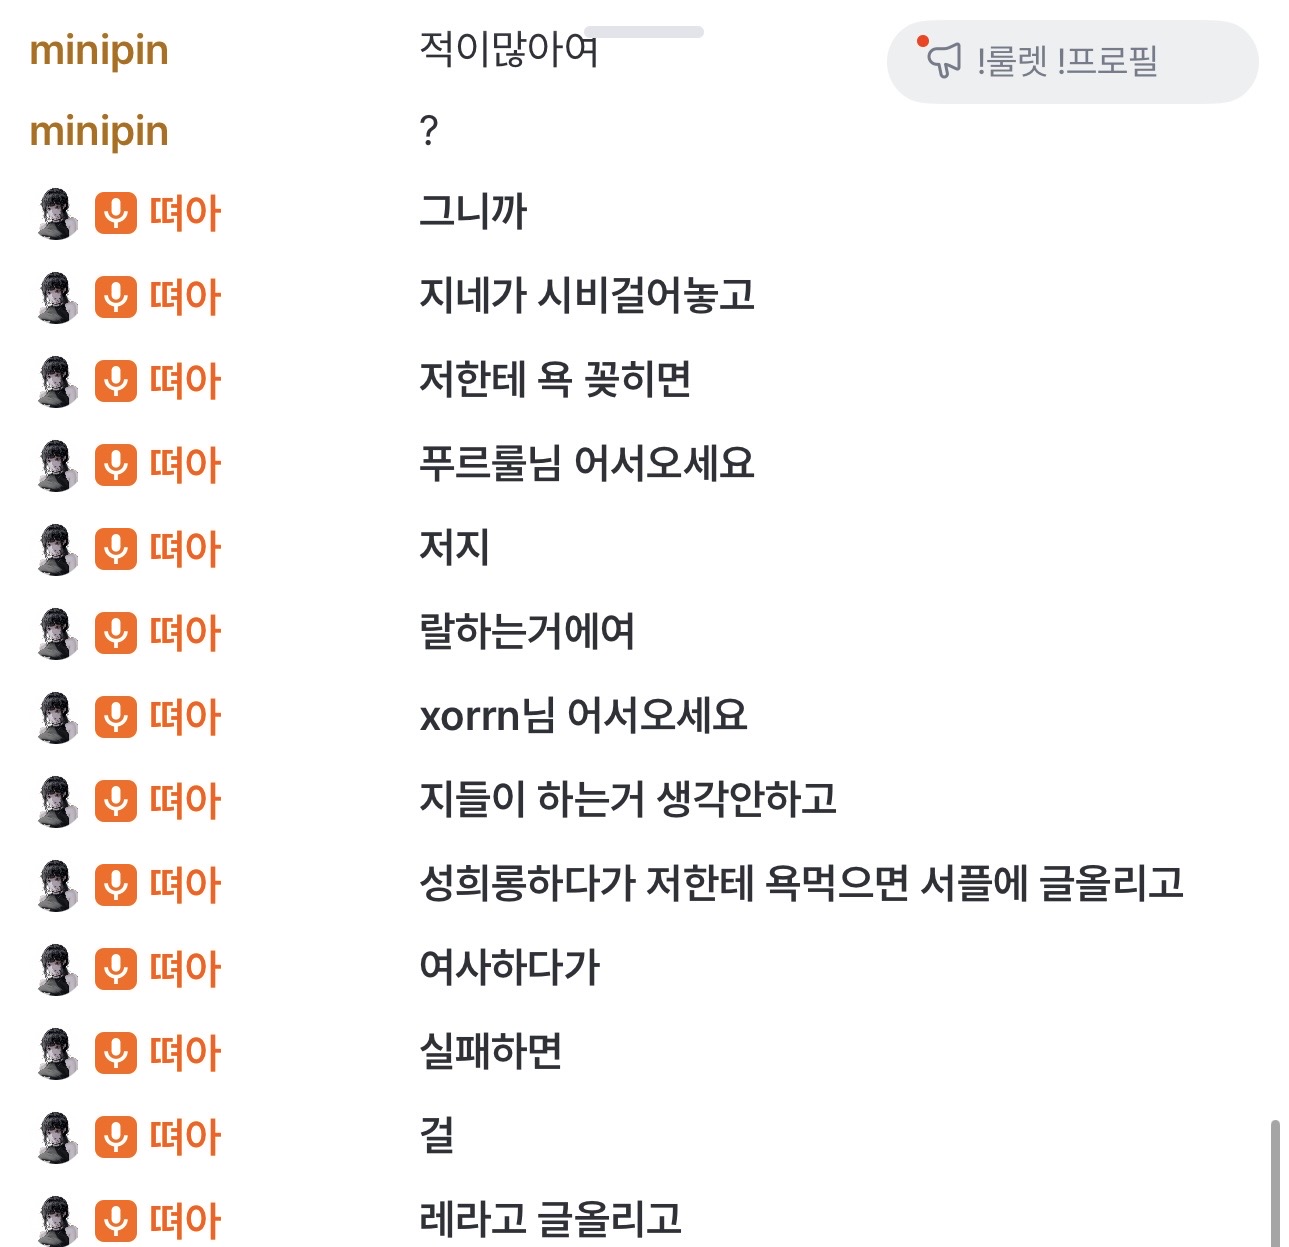Screen dimensions: 1289x1247
Task: Click the megaphone announcement icon
Action: pos(943,60)
